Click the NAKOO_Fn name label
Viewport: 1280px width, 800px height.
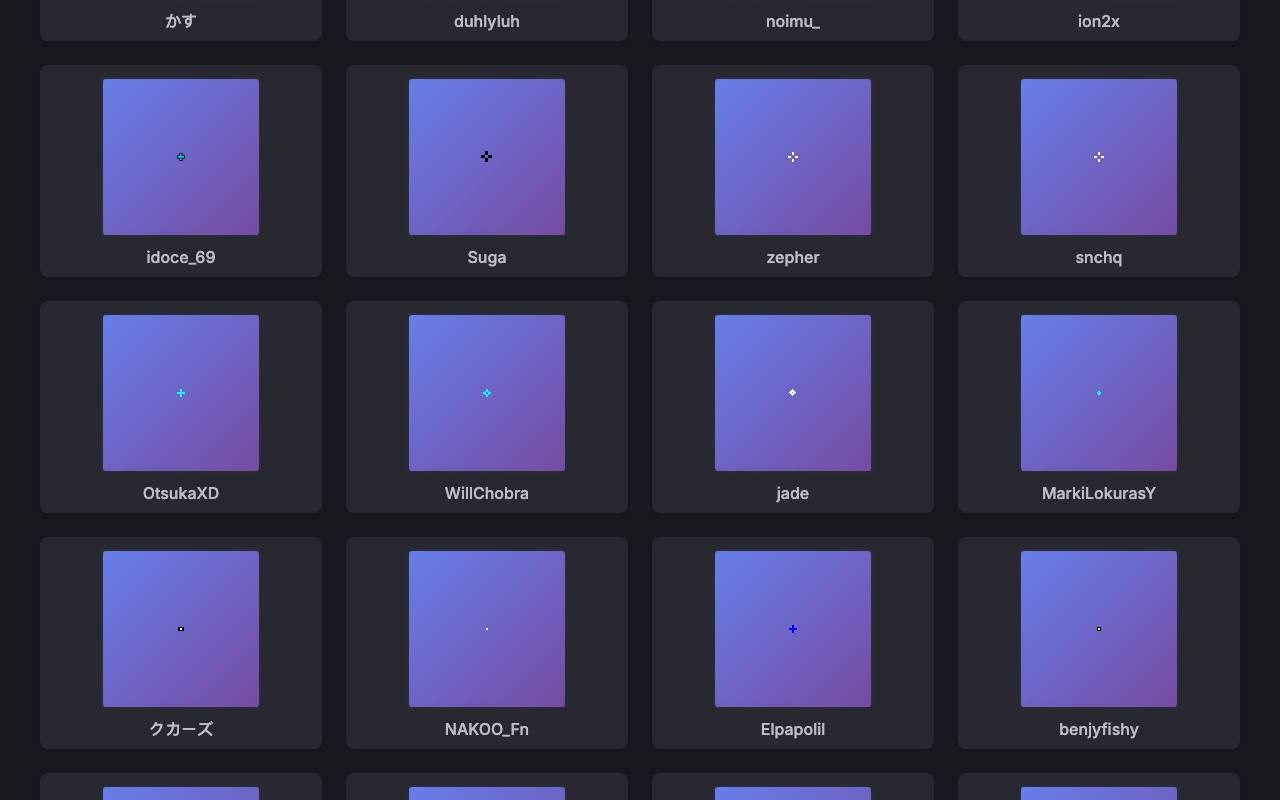click(487, 730)
